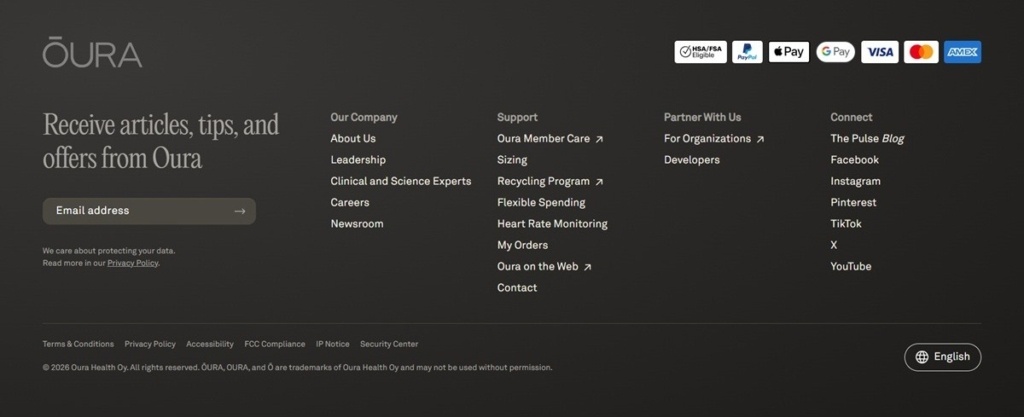Open the Recycling Program link
Screen dimensions: 1024x417
tap(550, 181)
